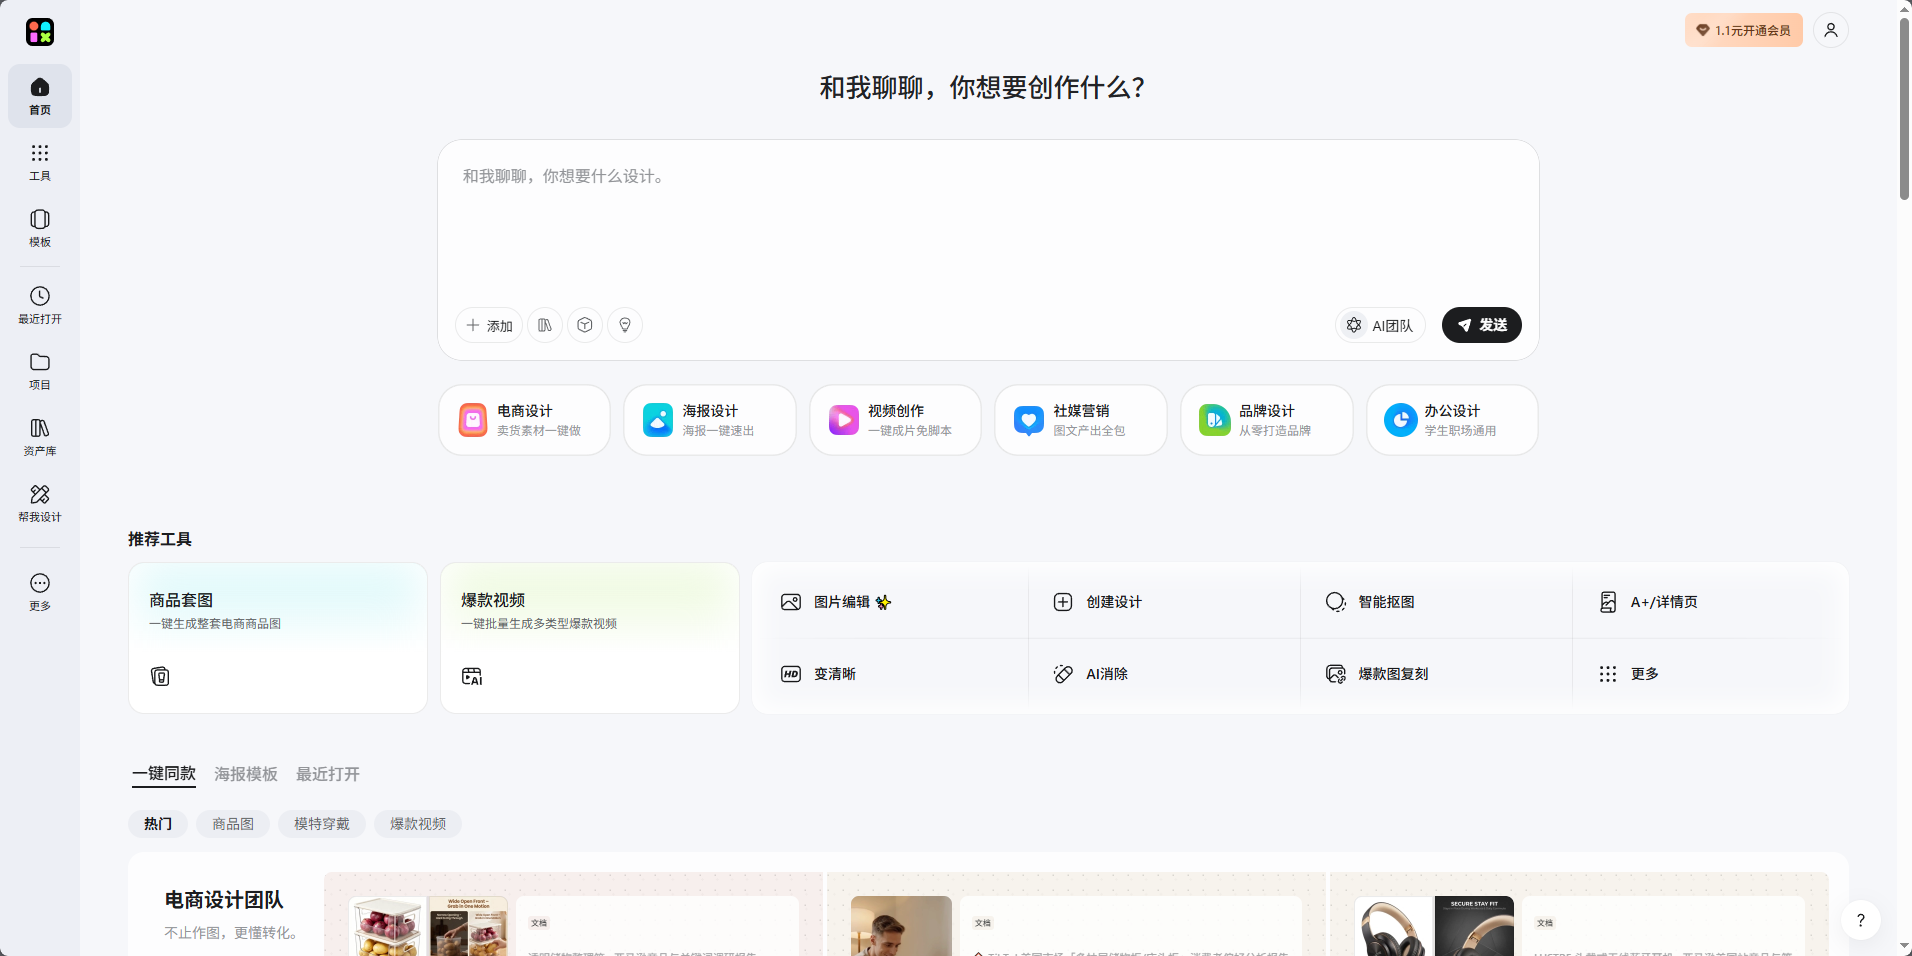Viewport: 1912px width, 956px height.
Task: Open 更多 recommended tools
Action: point(1708,674)
